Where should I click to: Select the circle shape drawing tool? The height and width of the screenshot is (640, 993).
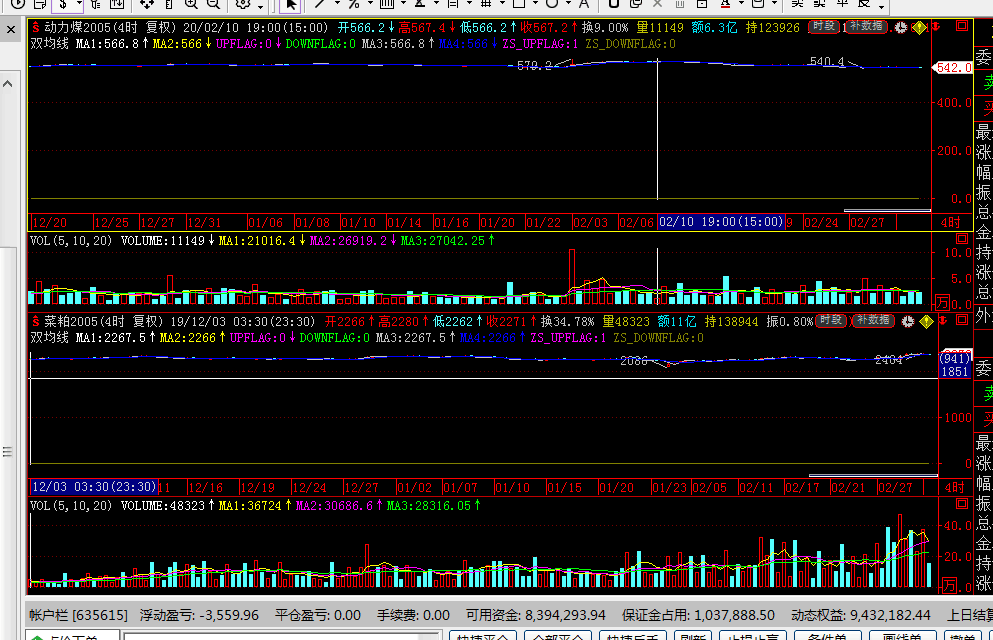[x=552, y=4]
